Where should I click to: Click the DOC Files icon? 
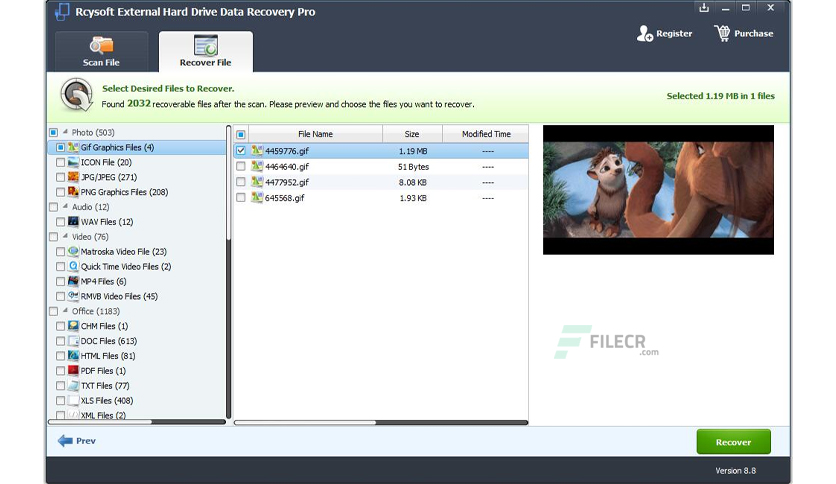click(x=73, y=341)
